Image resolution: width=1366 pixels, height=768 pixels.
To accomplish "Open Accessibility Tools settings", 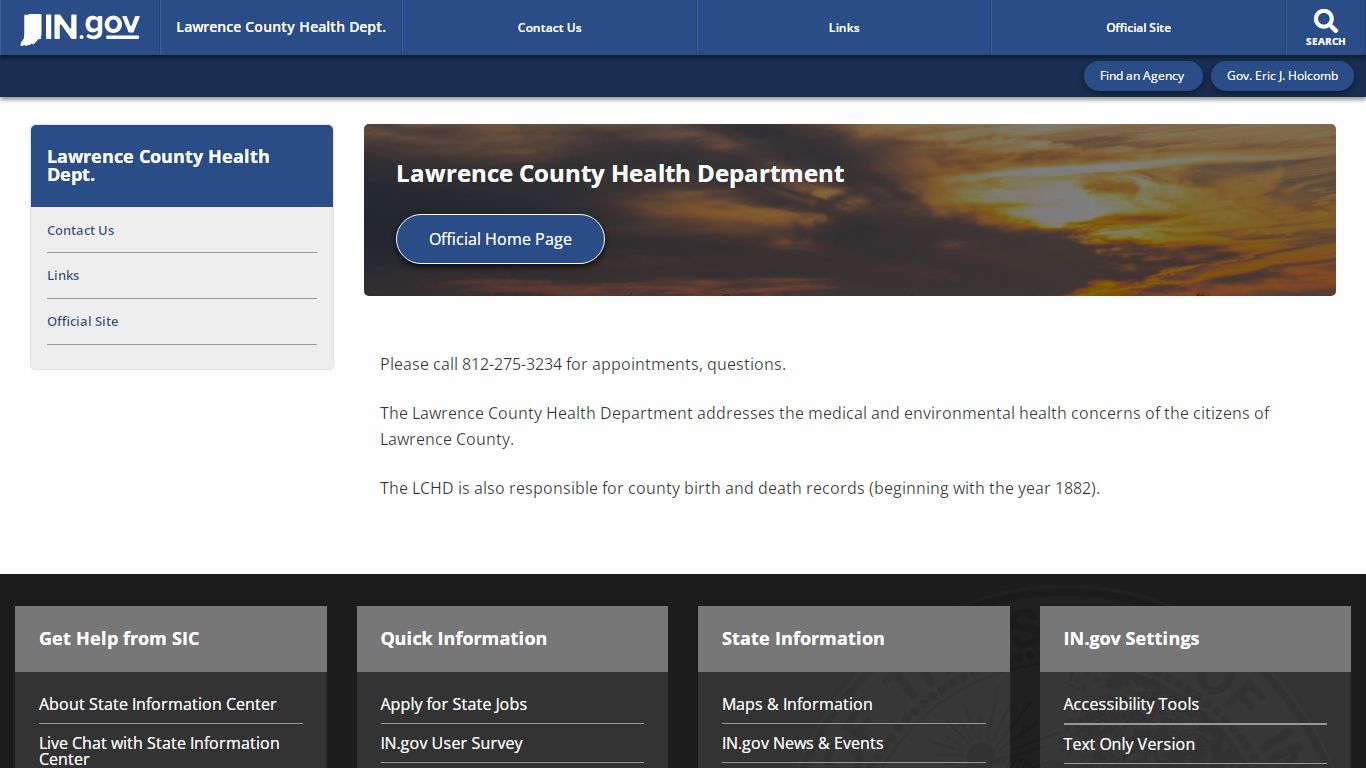I will [x=1131, y=704].
